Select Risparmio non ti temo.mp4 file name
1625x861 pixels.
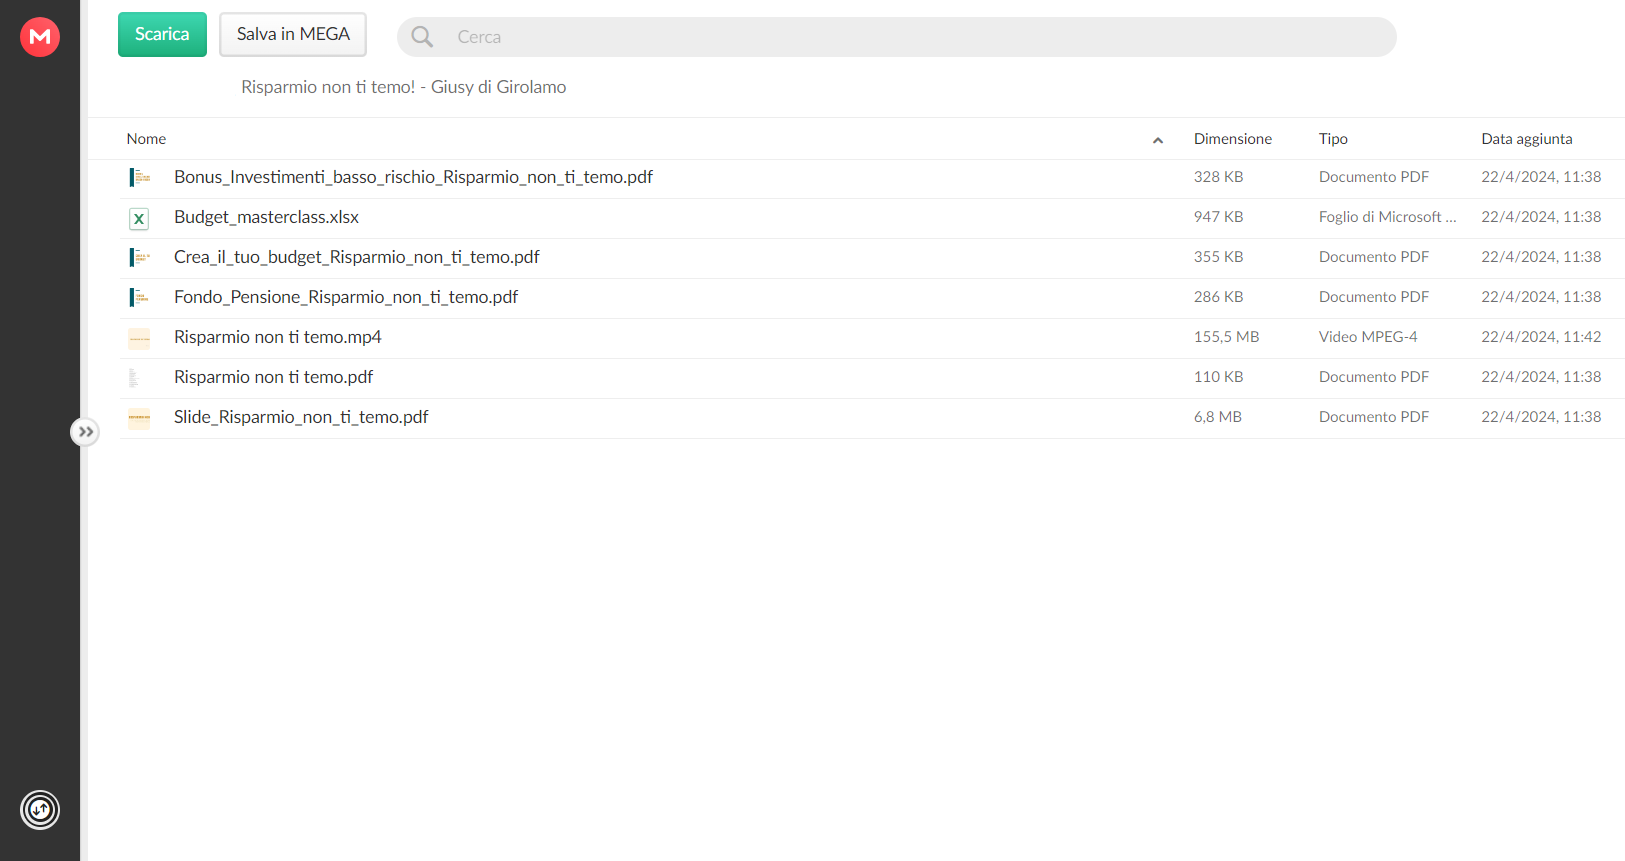(x=278, y=337)
